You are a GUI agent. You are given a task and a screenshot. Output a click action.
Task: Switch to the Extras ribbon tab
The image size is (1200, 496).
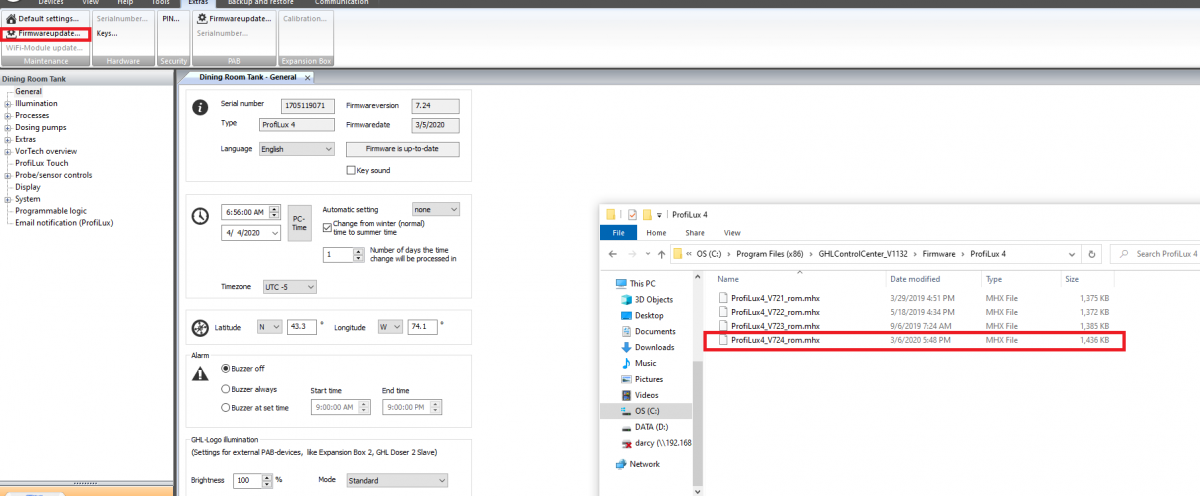pyautogui.click(x=198, y=3)
